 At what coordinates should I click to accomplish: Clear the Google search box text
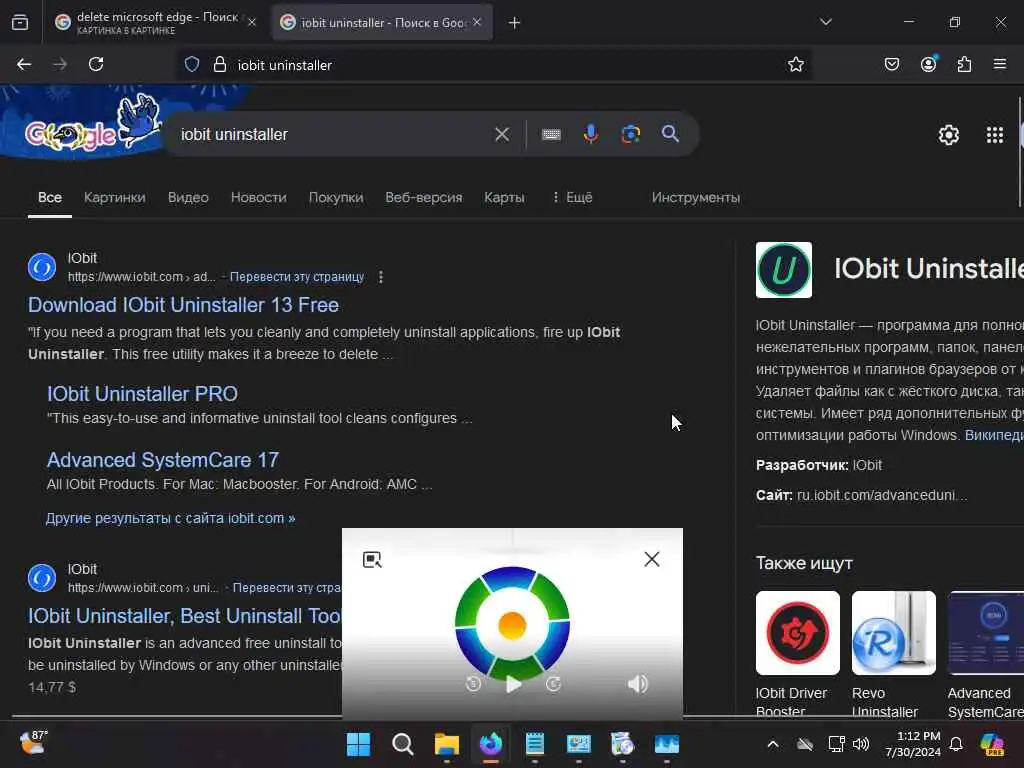point(502,134)
